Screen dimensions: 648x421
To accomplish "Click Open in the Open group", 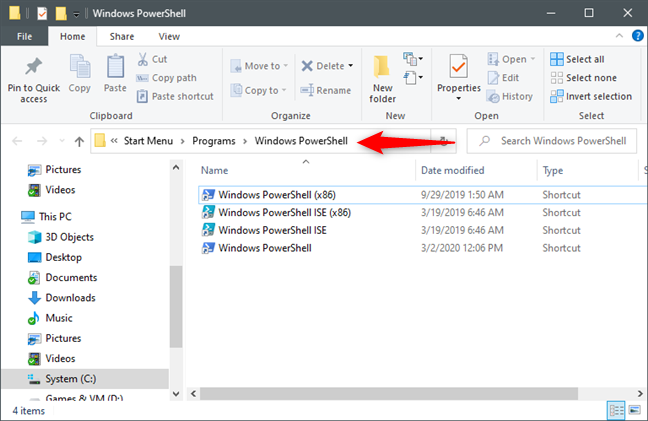I will point(511,59).
